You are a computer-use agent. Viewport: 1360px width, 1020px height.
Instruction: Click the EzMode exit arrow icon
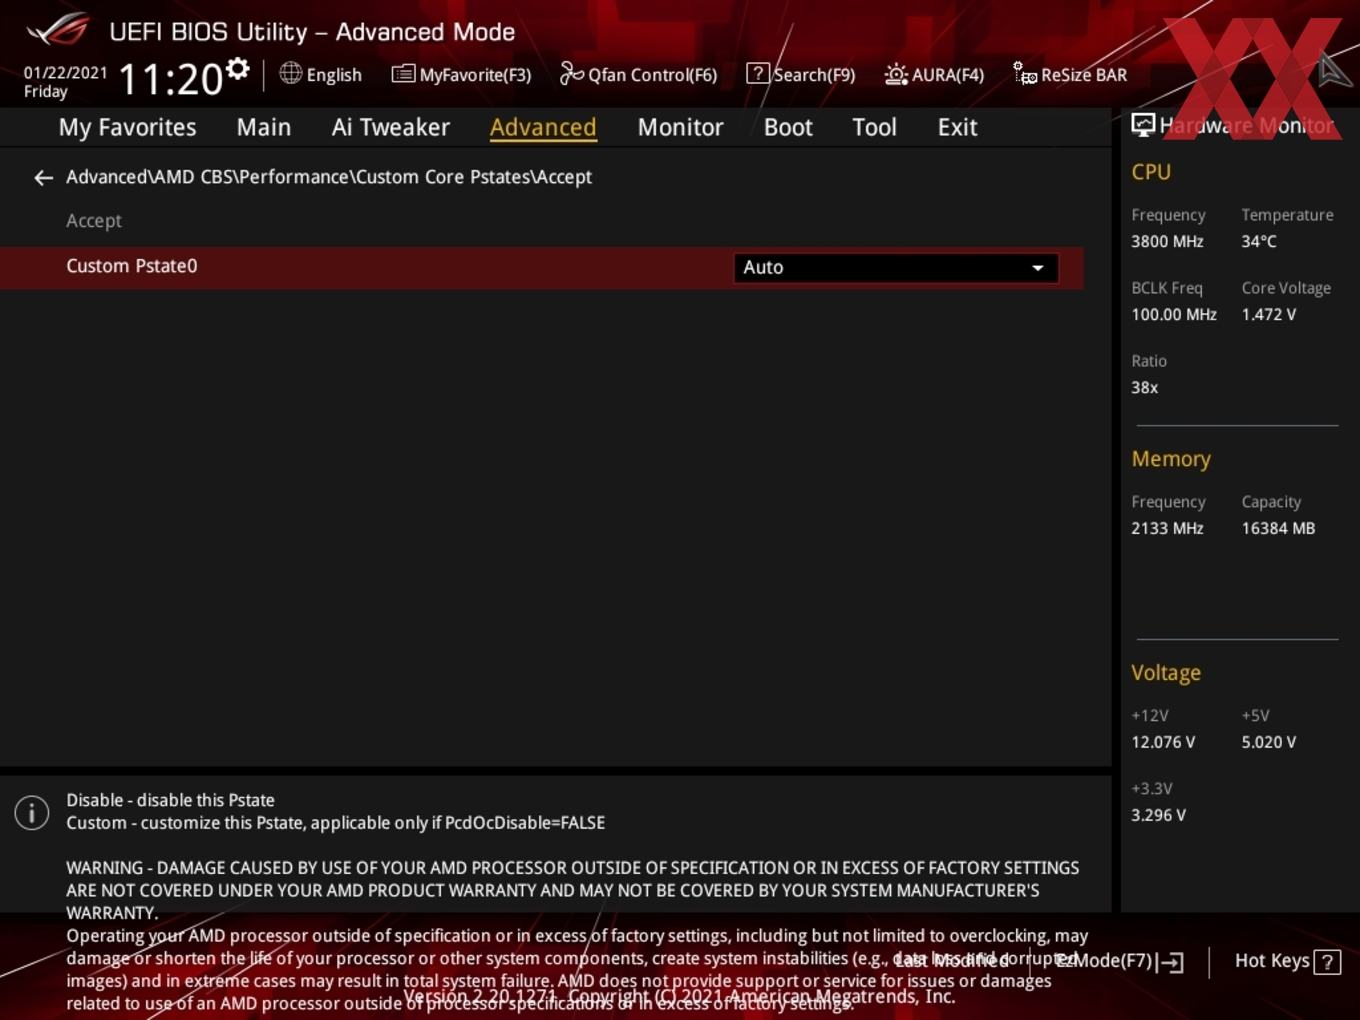coord(1171,962)
